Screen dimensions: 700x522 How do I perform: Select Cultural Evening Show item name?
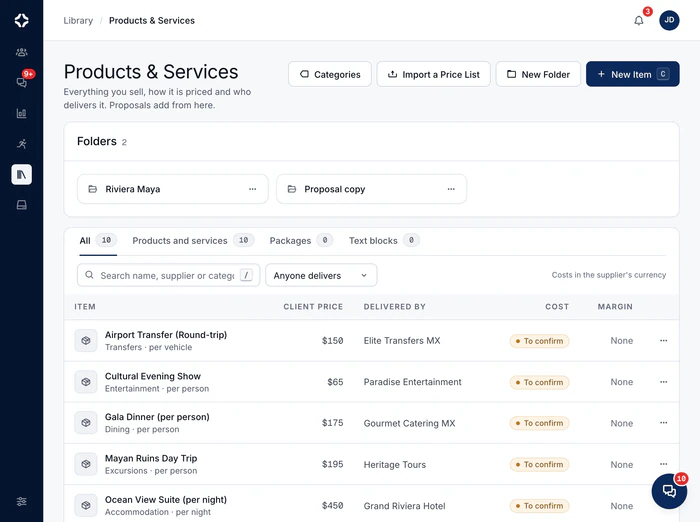pyautogui.click(x=153, y=376)
